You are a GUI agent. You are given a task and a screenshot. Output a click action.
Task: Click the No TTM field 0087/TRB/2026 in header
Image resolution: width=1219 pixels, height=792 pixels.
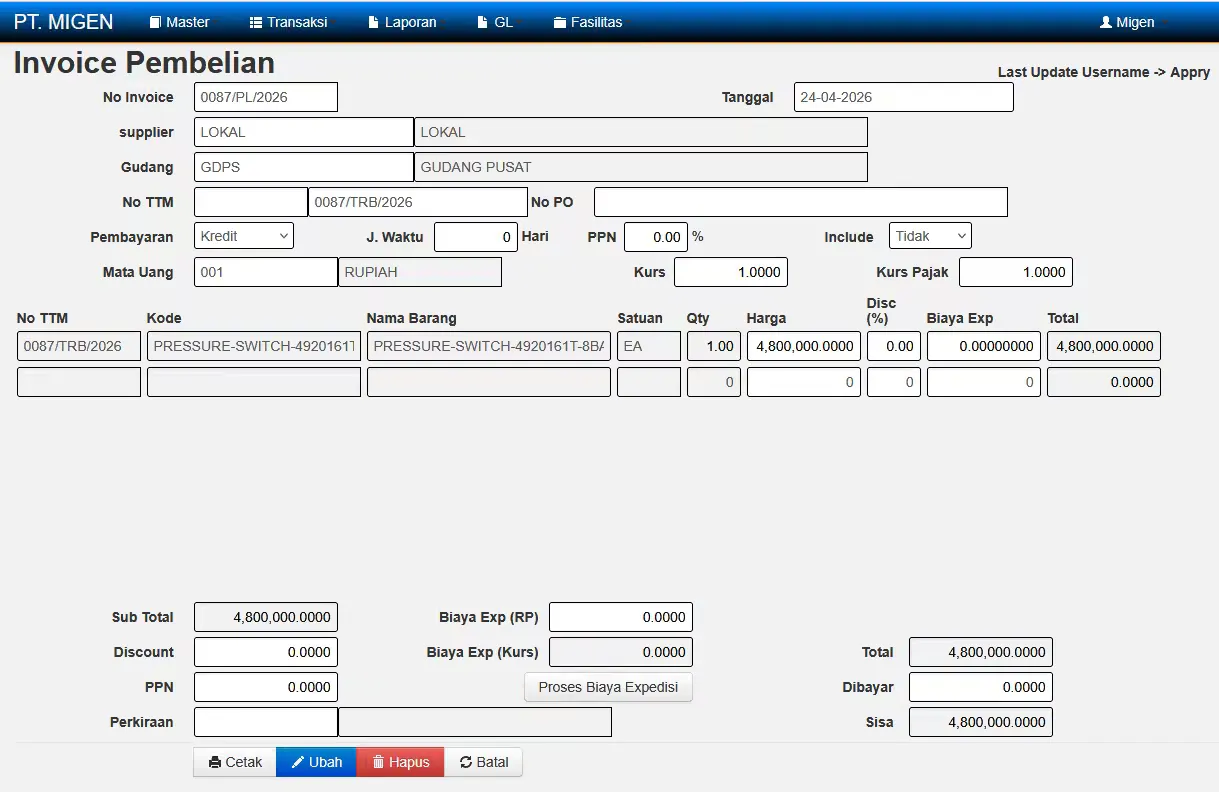click(x=418, y=202)
